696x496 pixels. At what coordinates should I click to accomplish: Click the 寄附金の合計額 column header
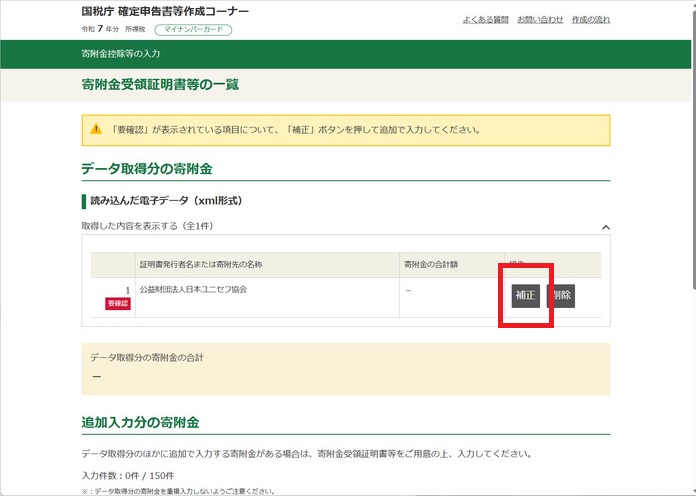(431, 265)
